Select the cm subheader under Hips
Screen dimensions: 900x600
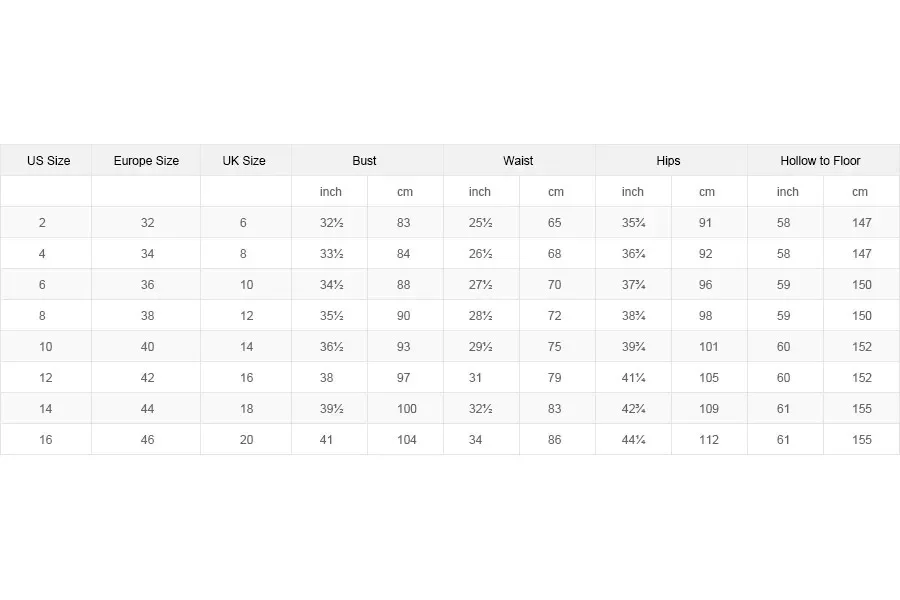tap(707, 192)
